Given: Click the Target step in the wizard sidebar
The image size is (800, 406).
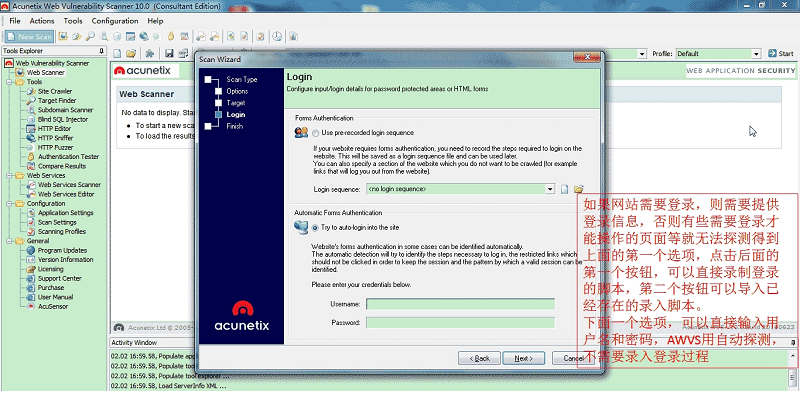Looking at the screenshot, I should pos(236,103).
